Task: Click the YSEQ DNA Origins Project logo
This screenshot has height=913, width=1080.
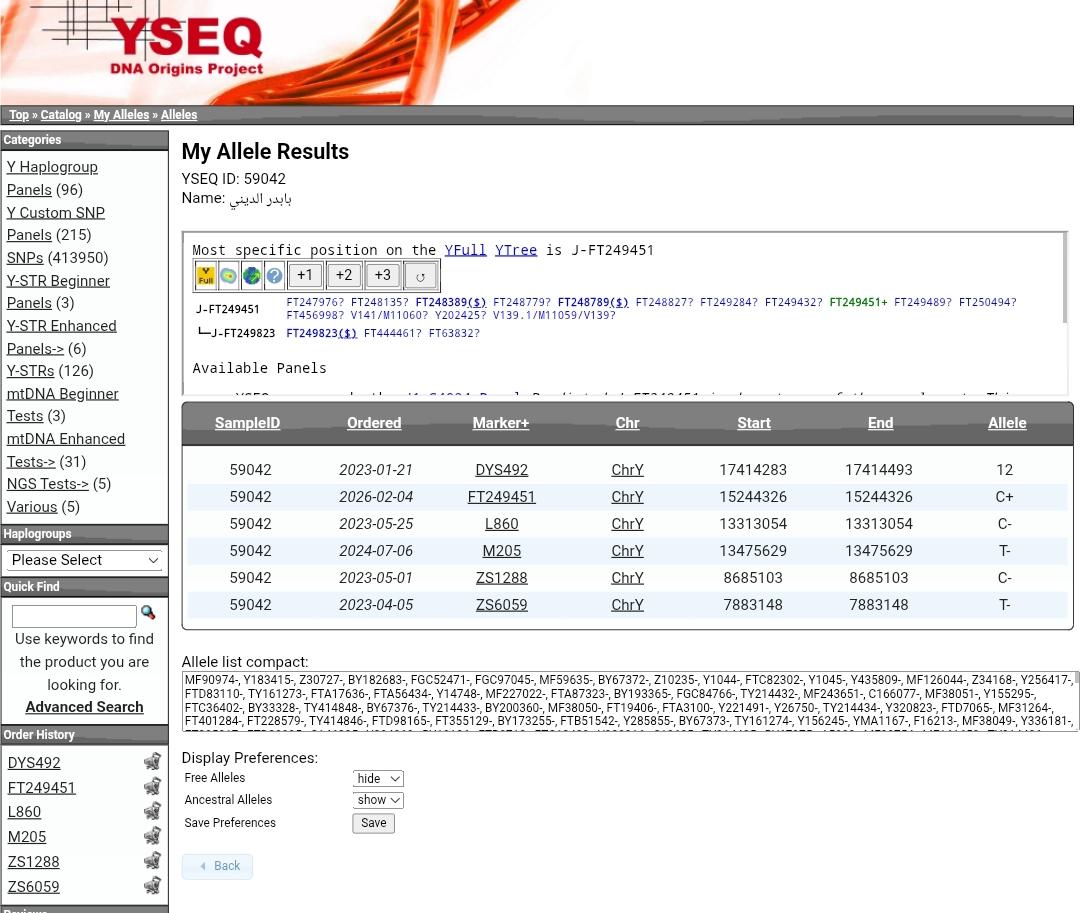Action: pos(186,45)
